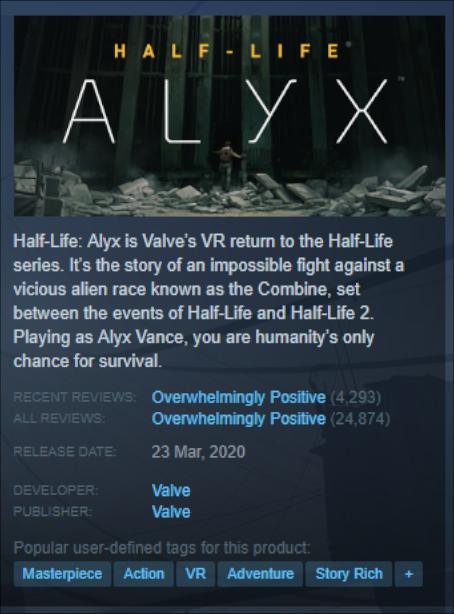Browse the Adventure tag

click(x=260, y=574)
